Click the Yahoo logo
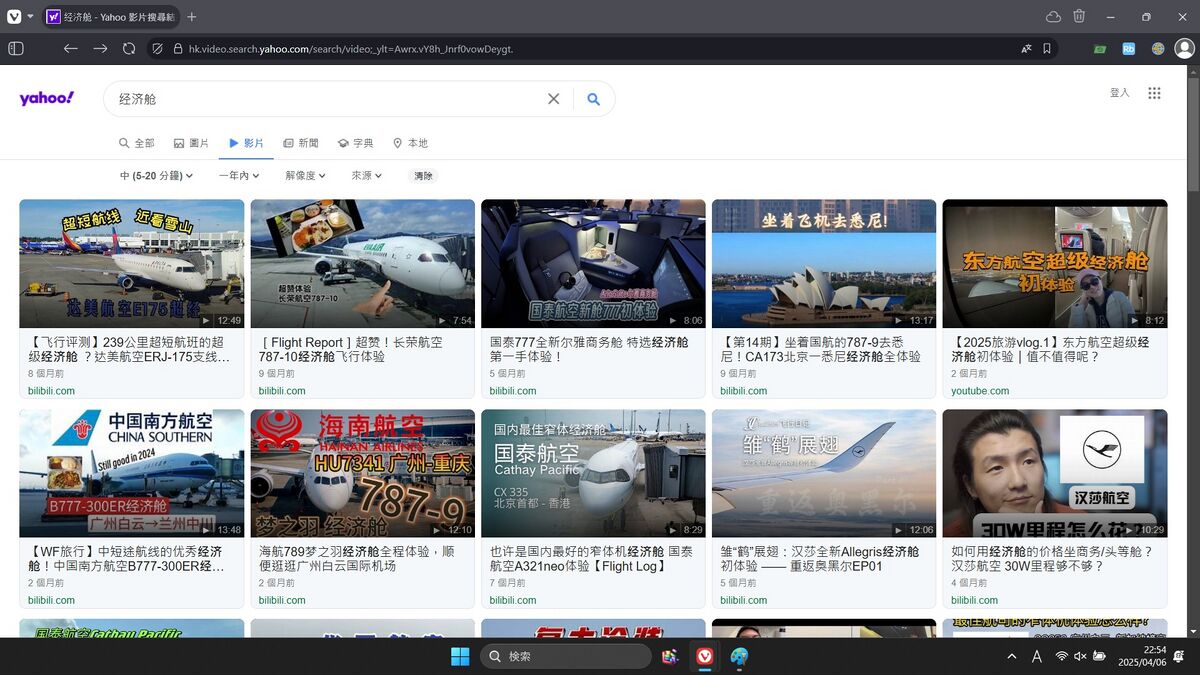Screen dimensions: 1200x675 point(47,98)
